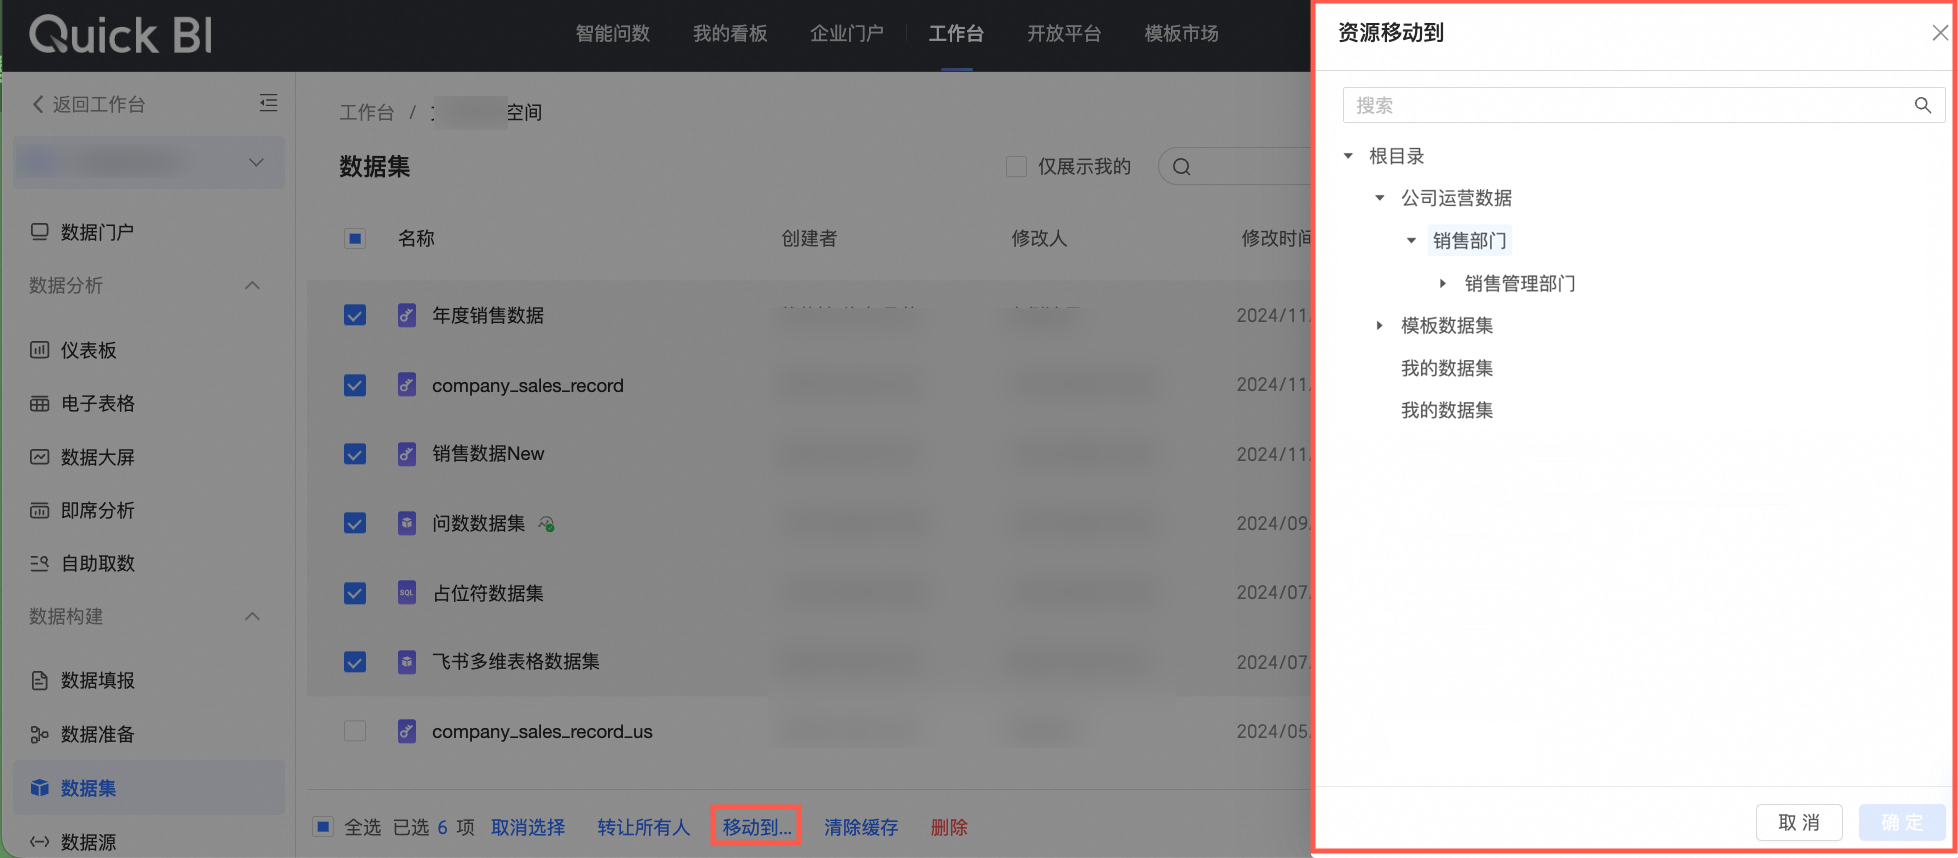
Task: Collapse 数据分析 sidebar section
Action: coord(253,286)
